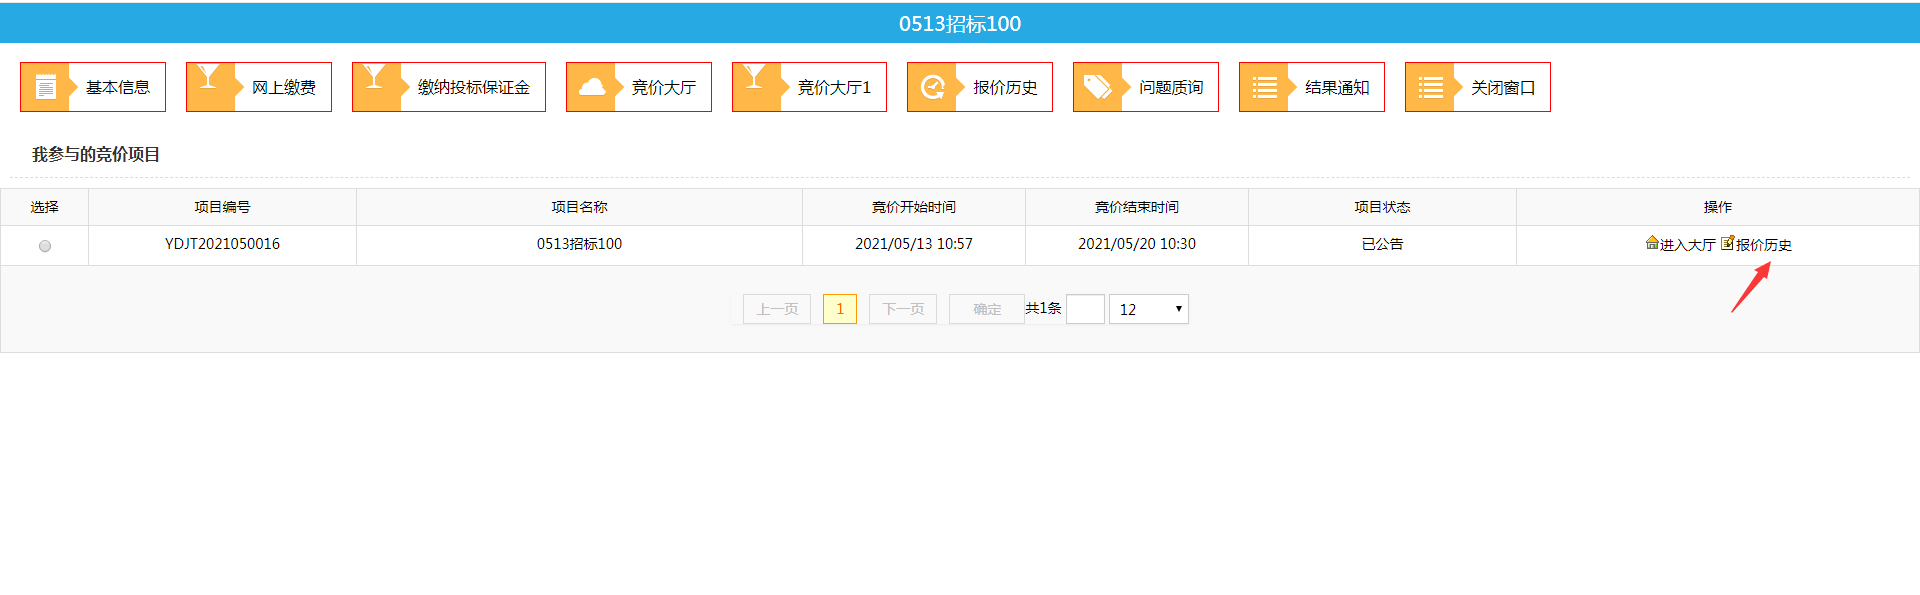The width and height of the screenshot is (1920, 595).
Task: Click the 下一页 next page button
Action: click(x=903, y=309)
